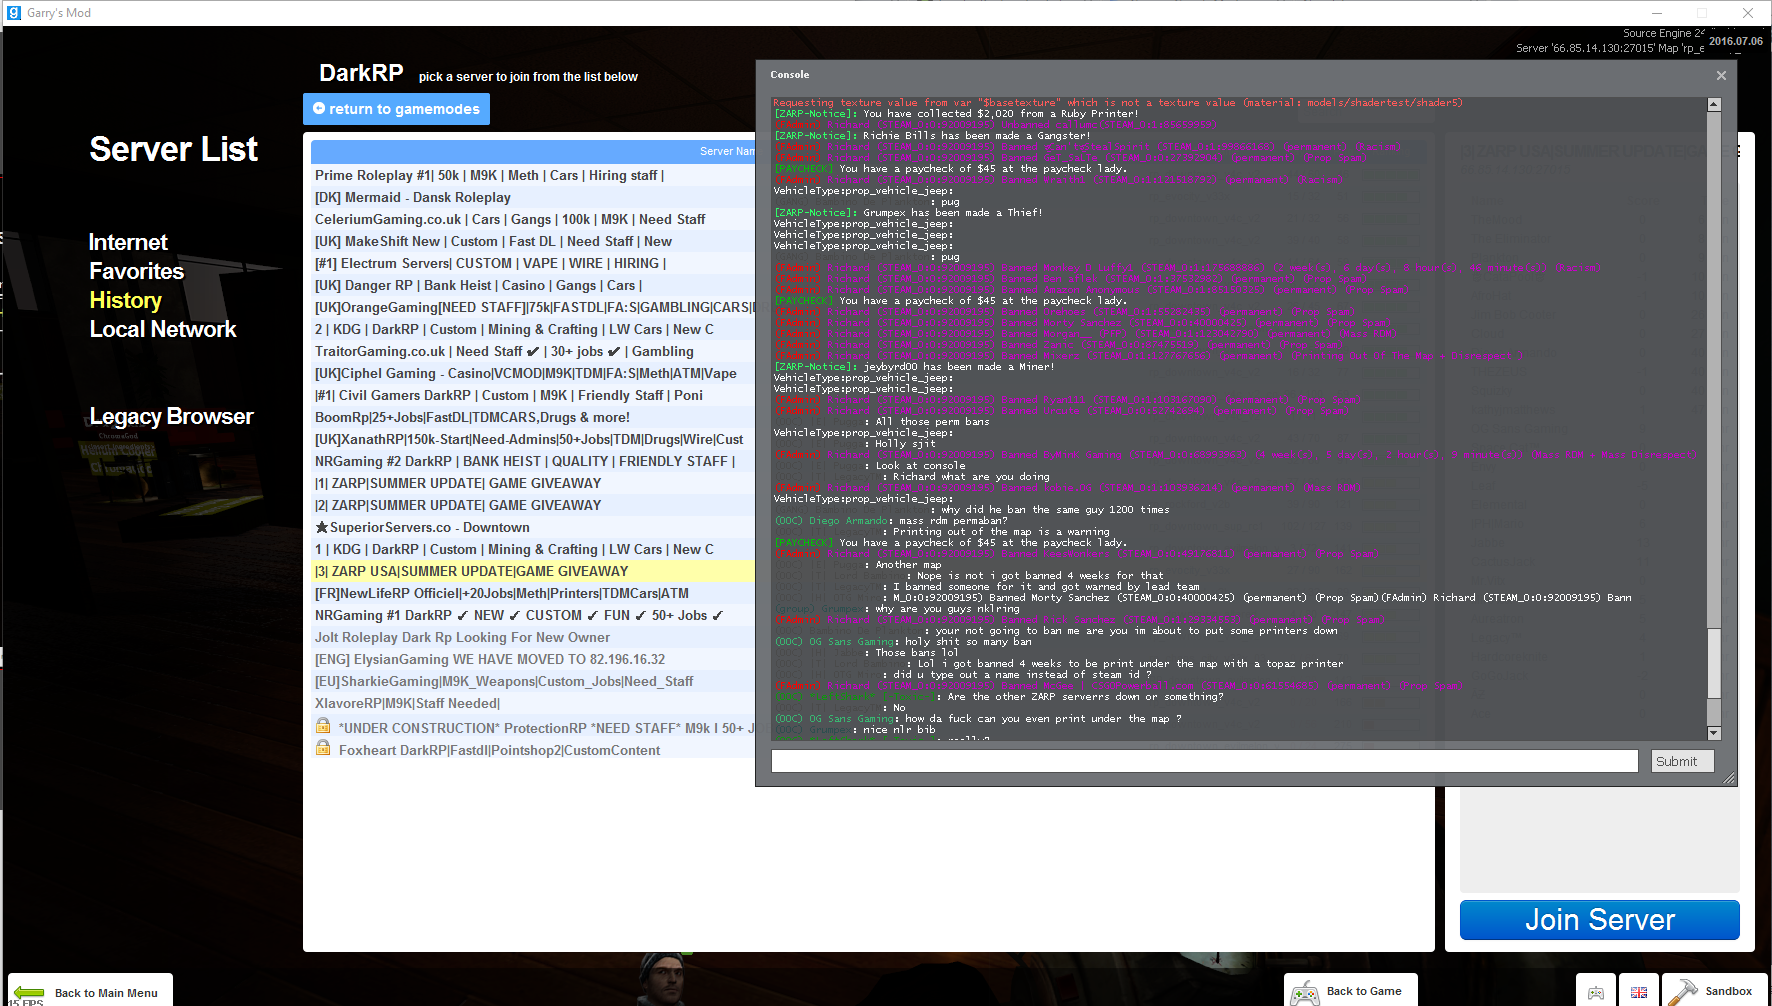Select TraitorGaming.co.uk server row
The height and width of the screenshot is (1006, 1772).
[533, 351]
